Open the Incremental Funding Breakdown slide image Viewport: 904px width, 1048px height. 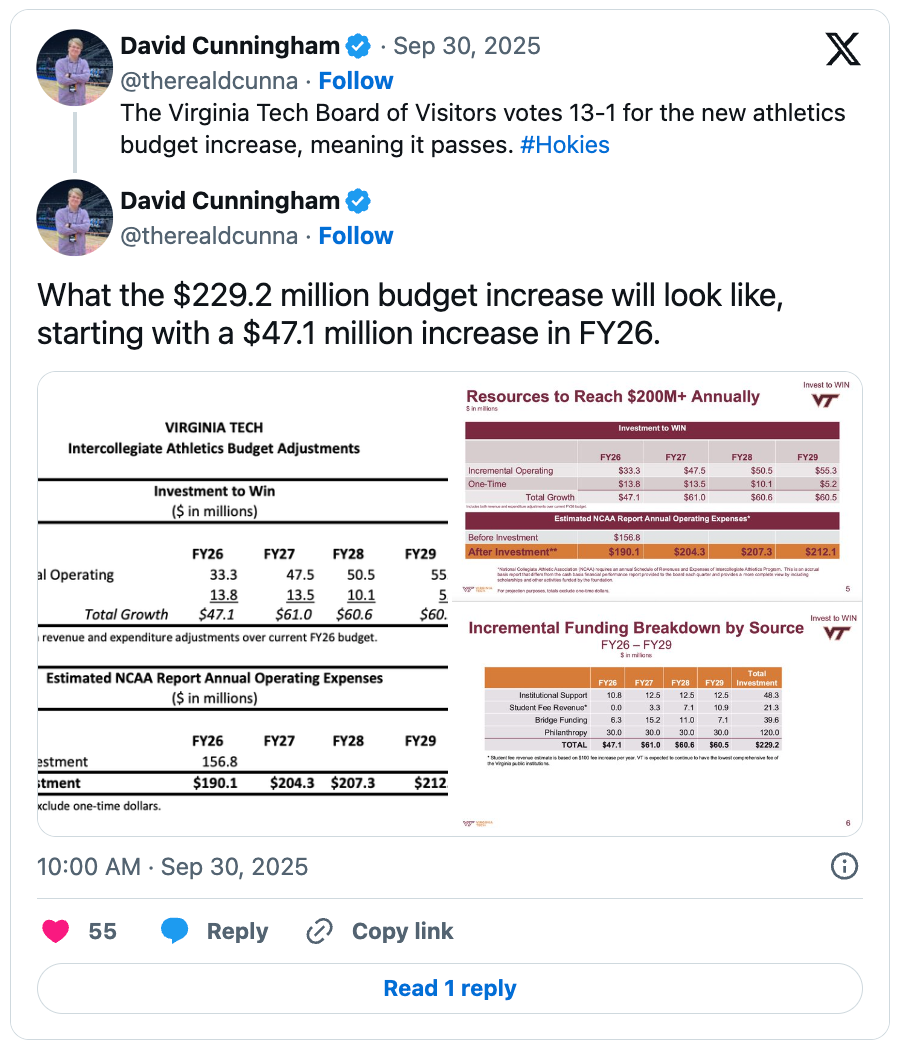(656, 720)
